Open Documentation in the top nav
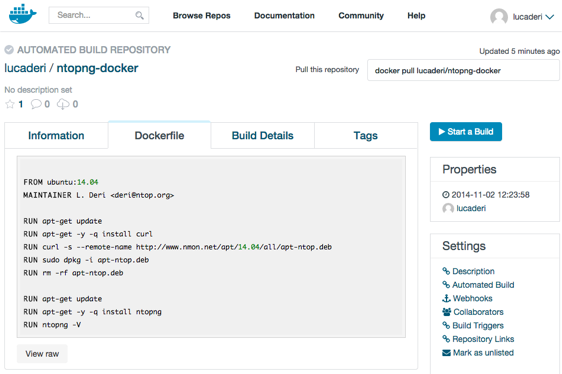 click(284, 16)
